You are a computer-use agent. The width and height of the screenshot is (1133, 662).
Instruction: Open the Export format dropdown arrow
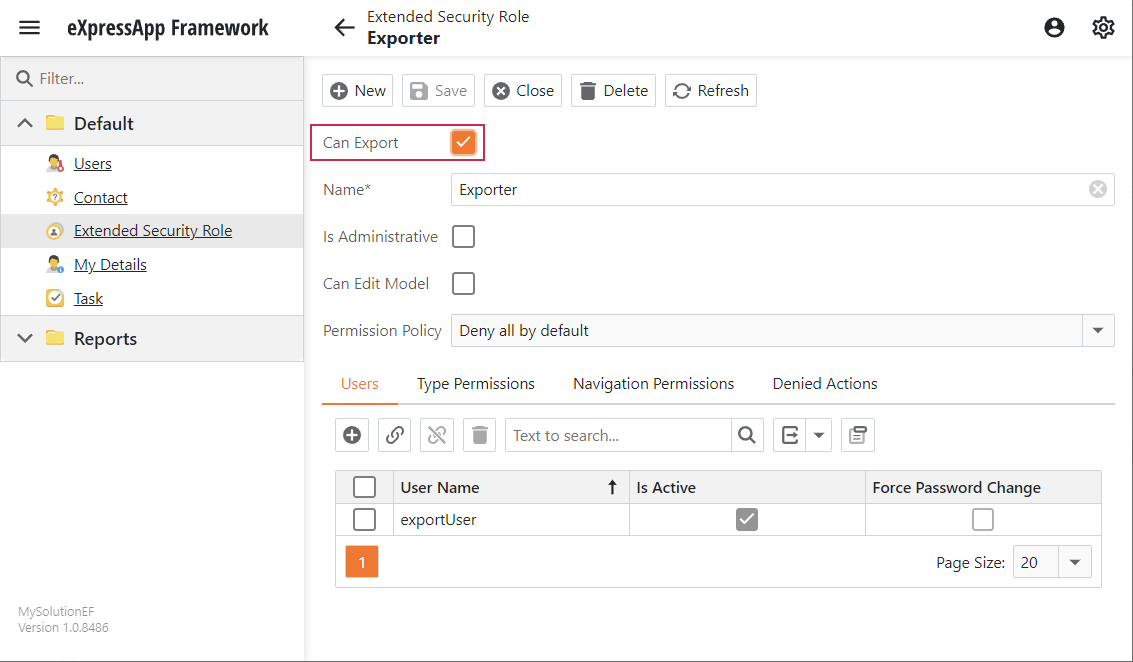click(819, 435)
